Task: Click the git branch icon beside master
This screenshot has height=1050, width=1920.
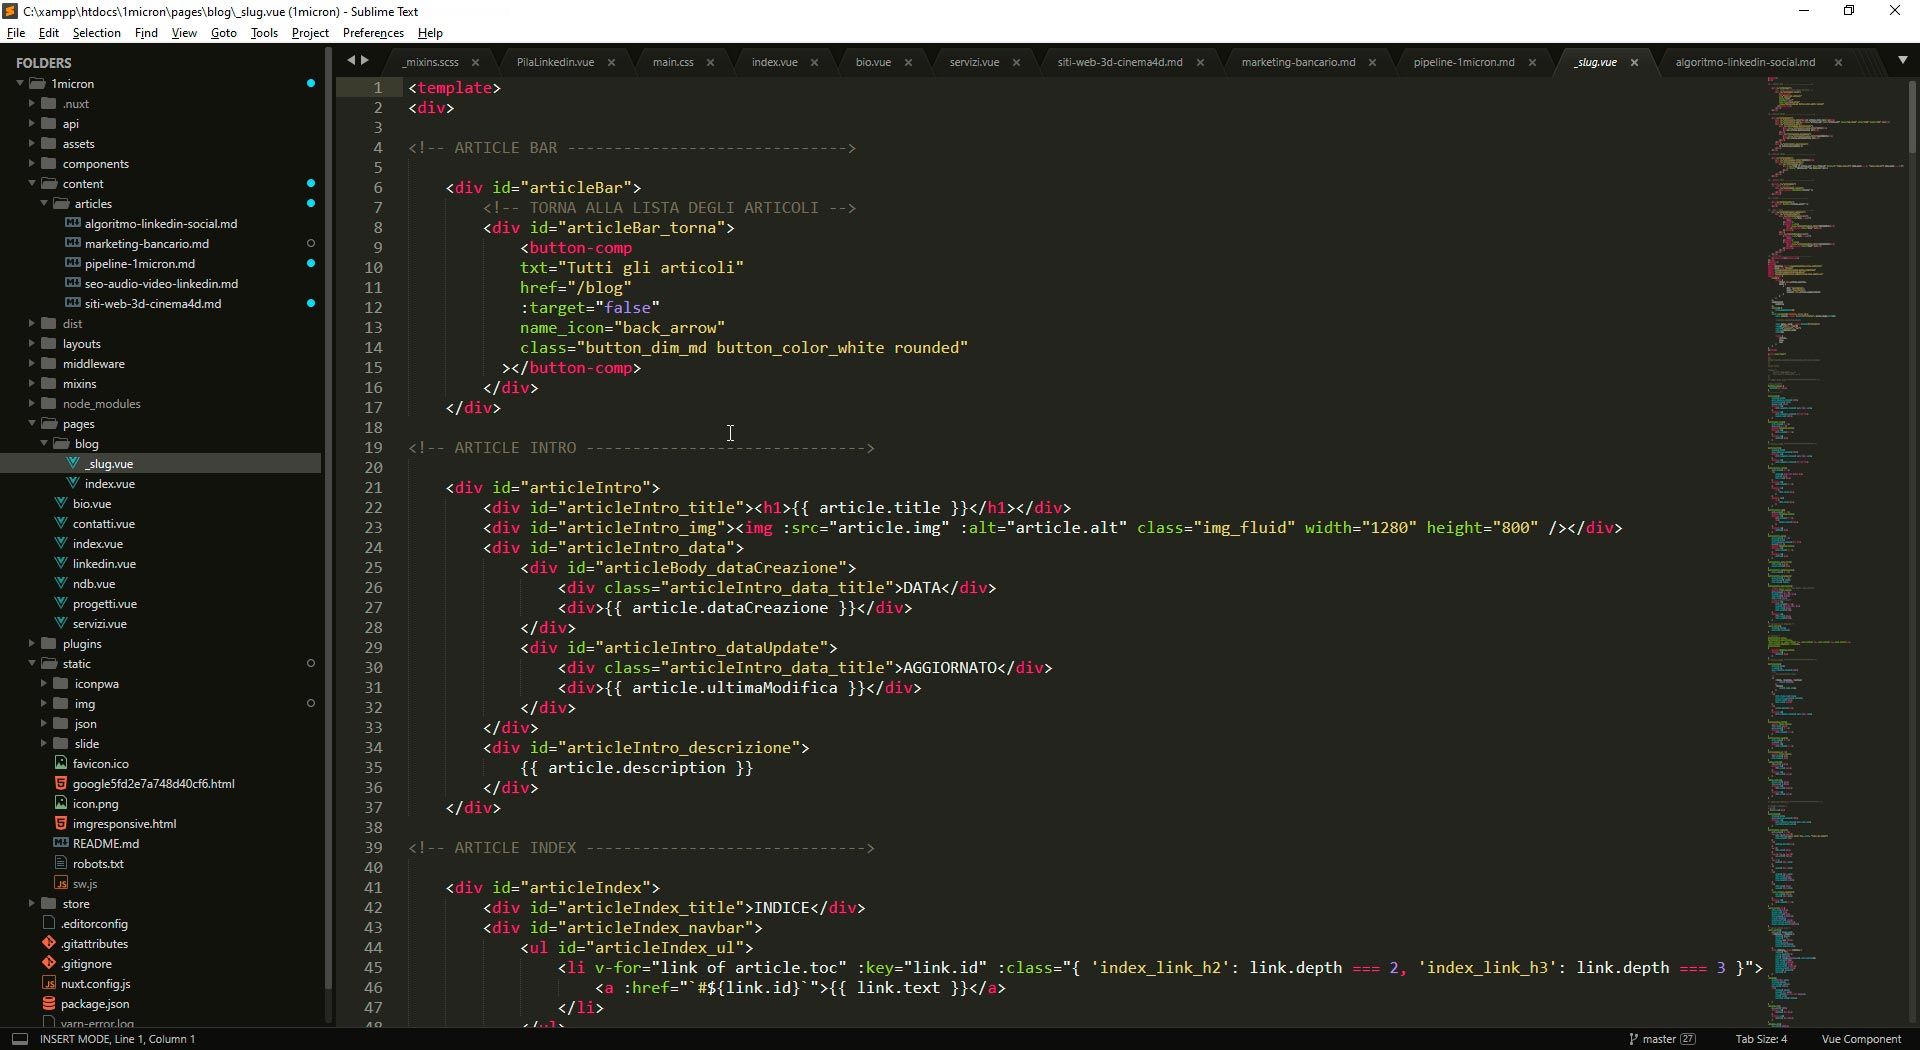Action: pos(1633,1039)
